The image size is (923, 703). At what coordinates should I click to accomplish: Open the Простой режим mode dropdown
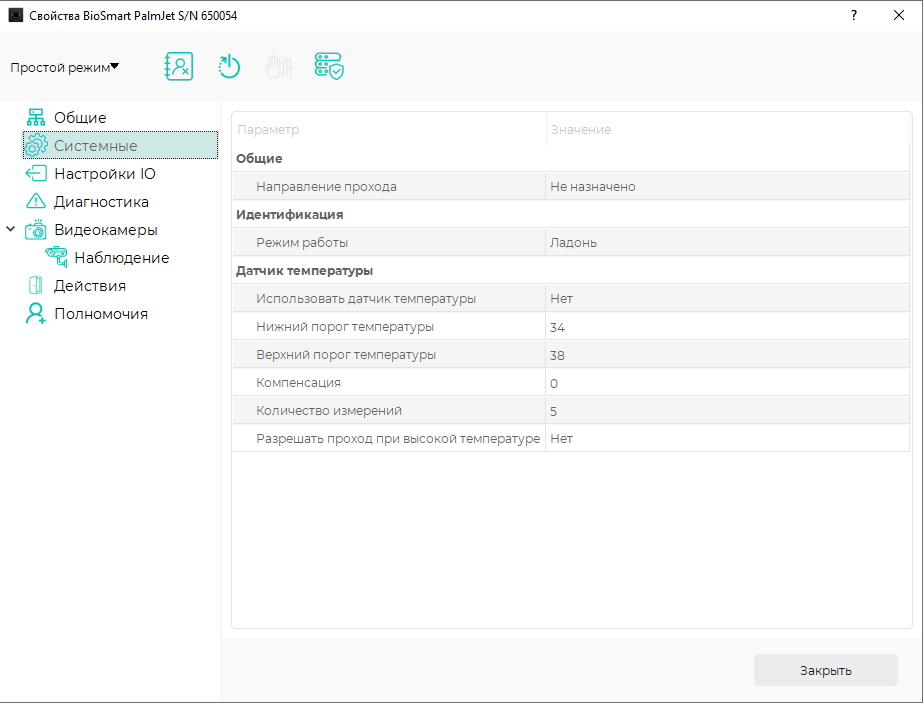pos(65,67)
